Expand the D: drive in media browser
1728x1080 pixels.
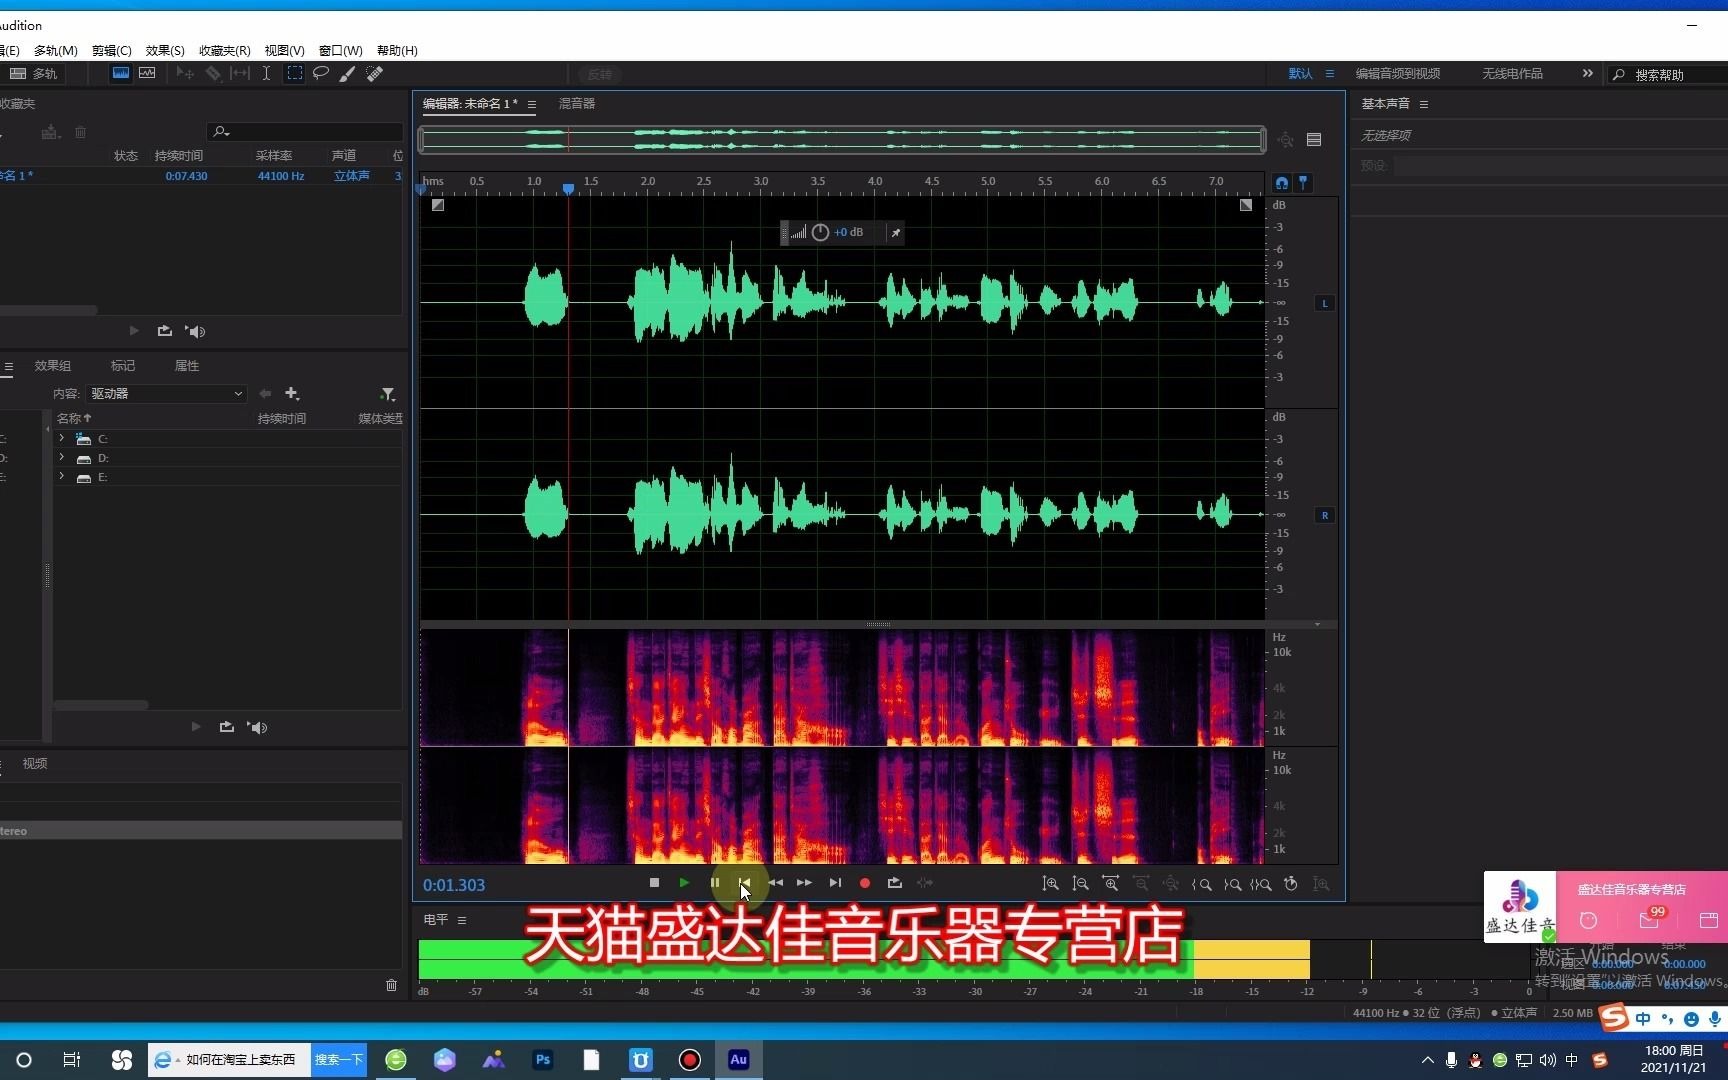(62, 458)
